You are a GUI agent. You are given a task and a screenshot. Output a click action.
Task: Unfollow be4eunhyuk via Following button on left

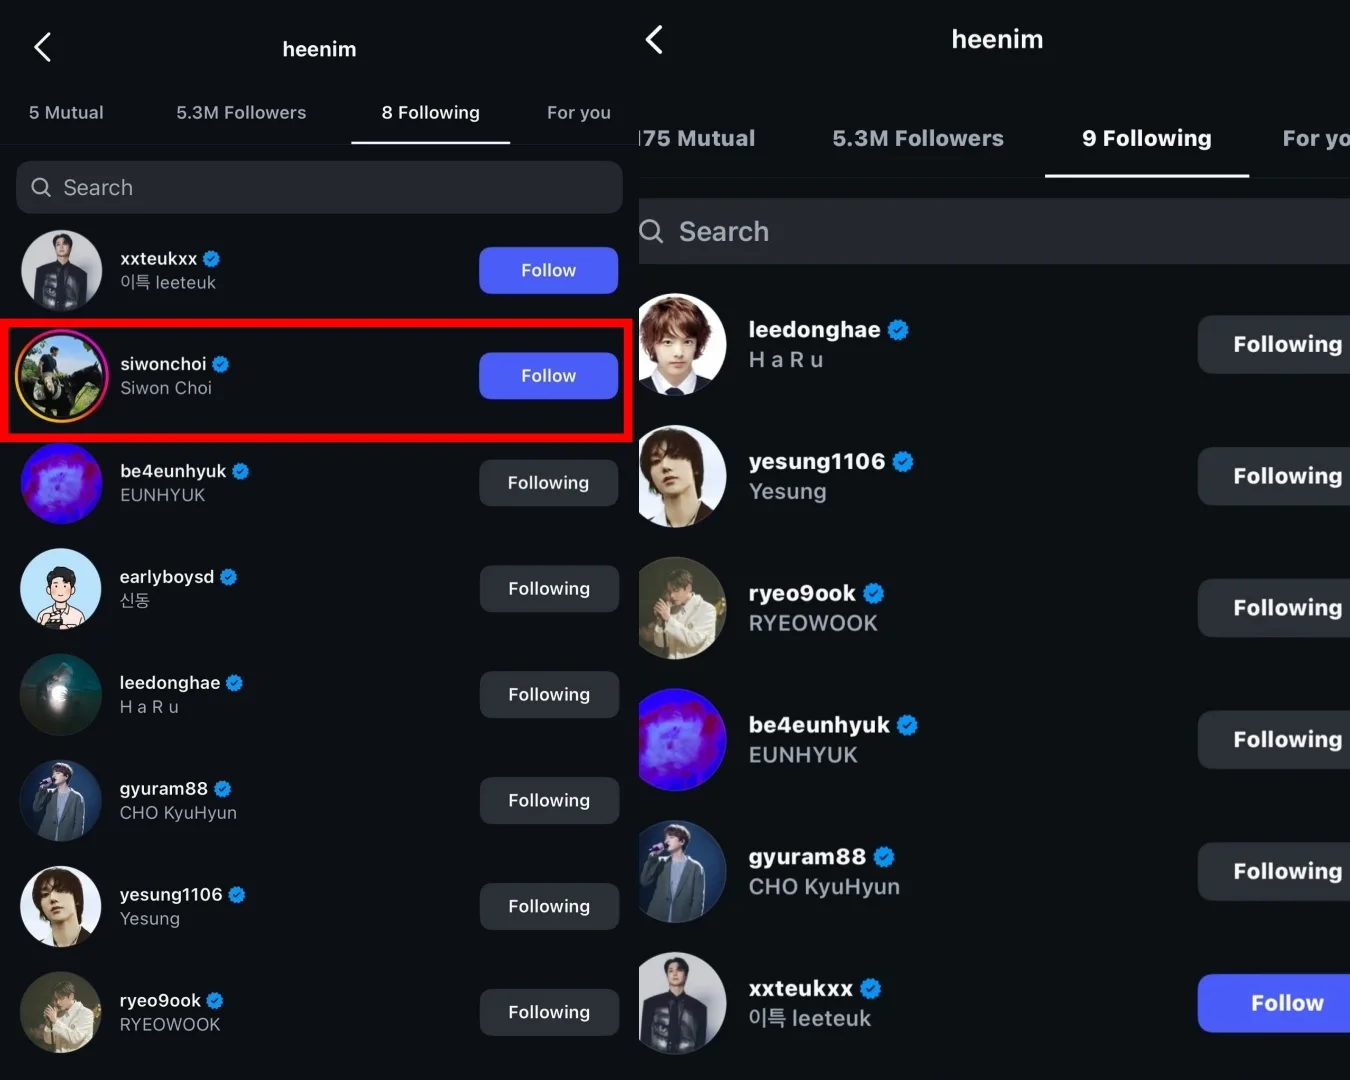(x=548, y=483)
